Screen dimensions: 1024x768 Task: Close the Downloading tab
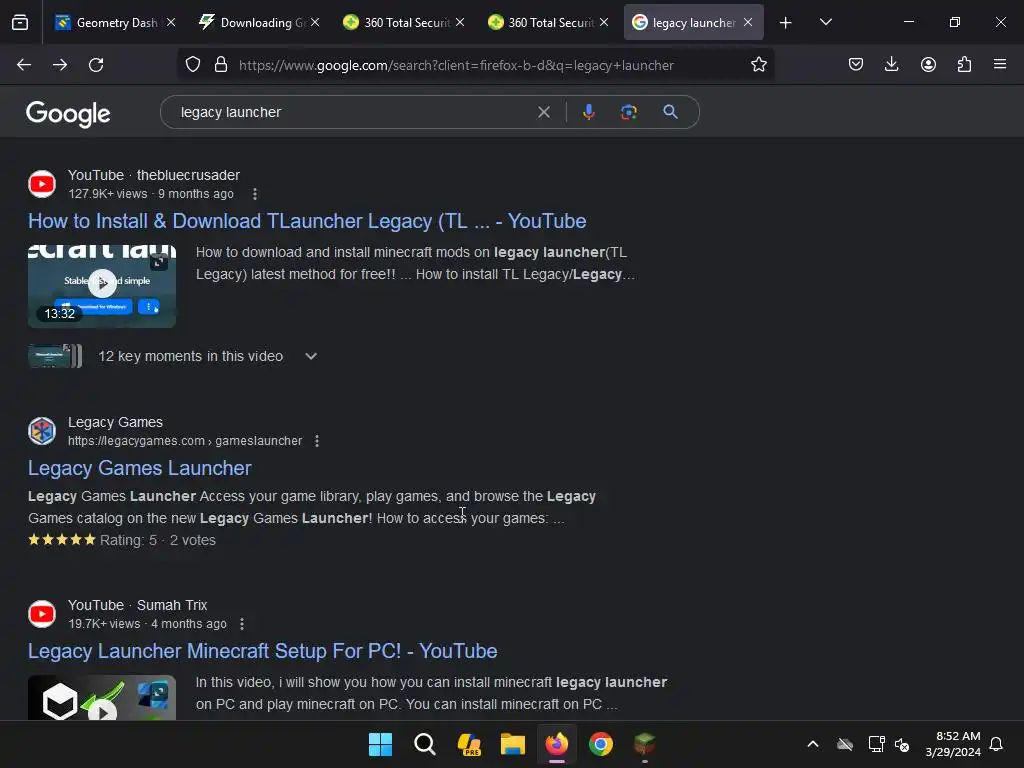click(x=315, y=22)
